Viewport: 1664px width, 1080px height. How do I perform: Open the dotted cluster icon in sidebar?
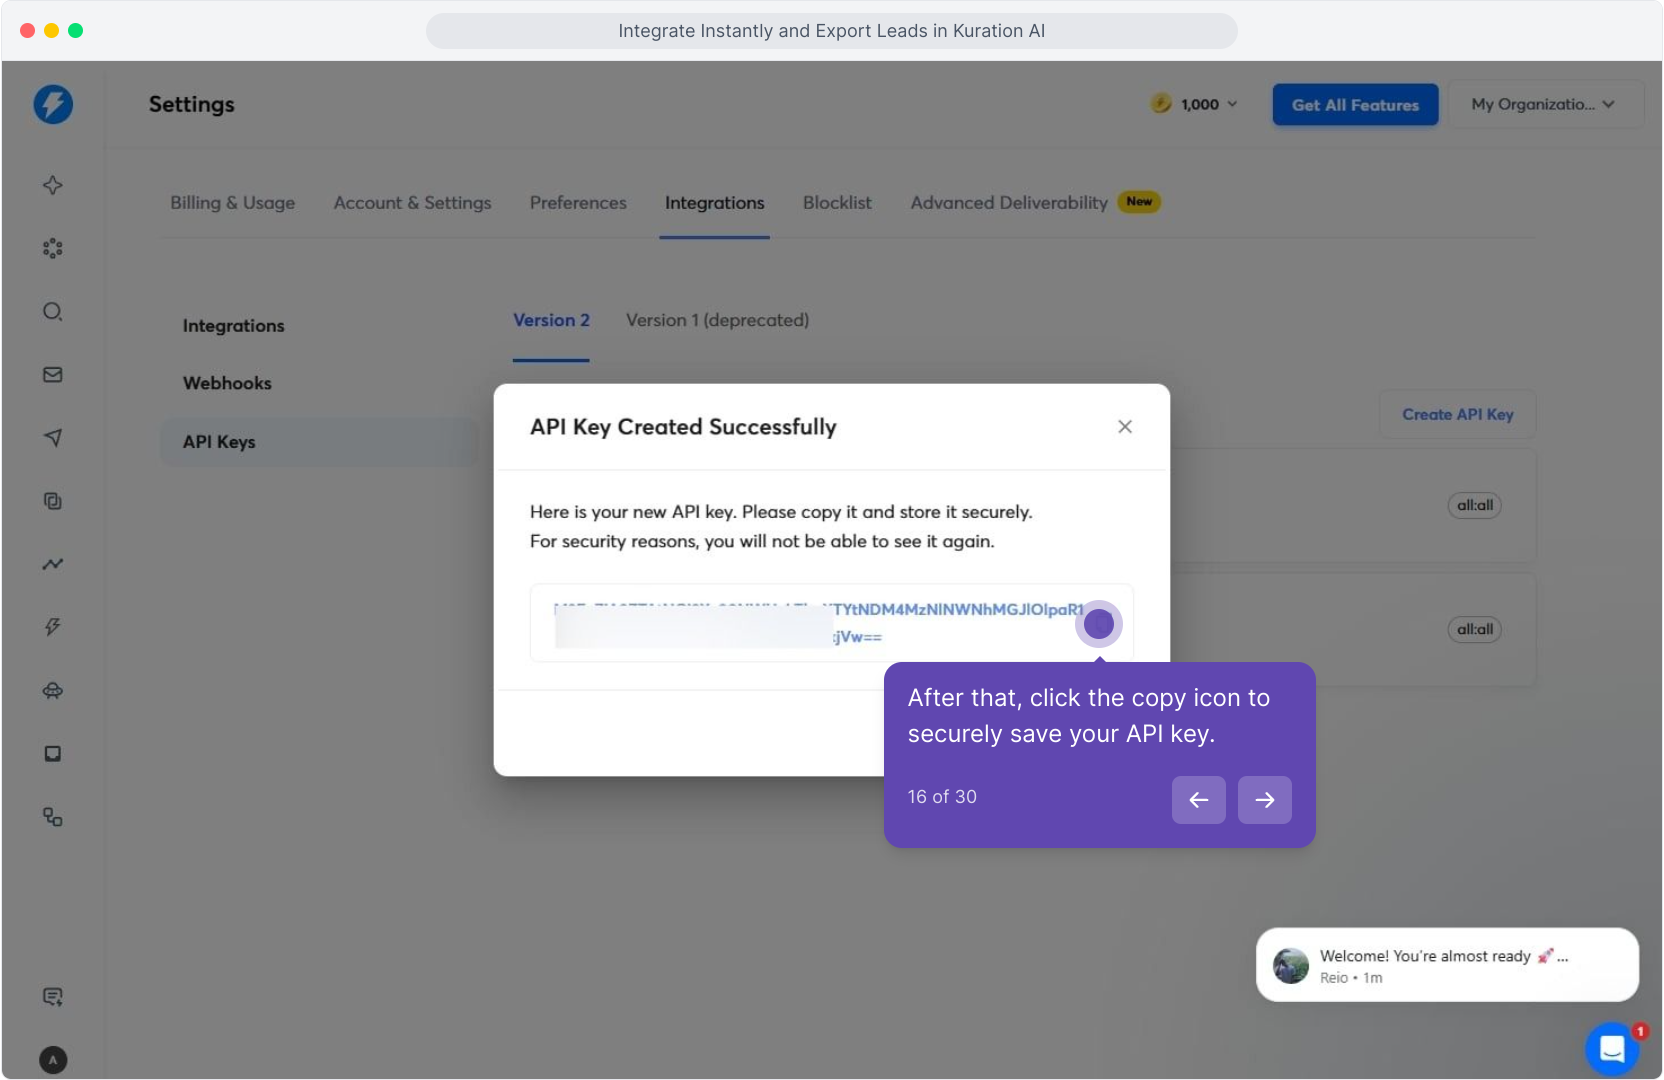click(53, 248)
